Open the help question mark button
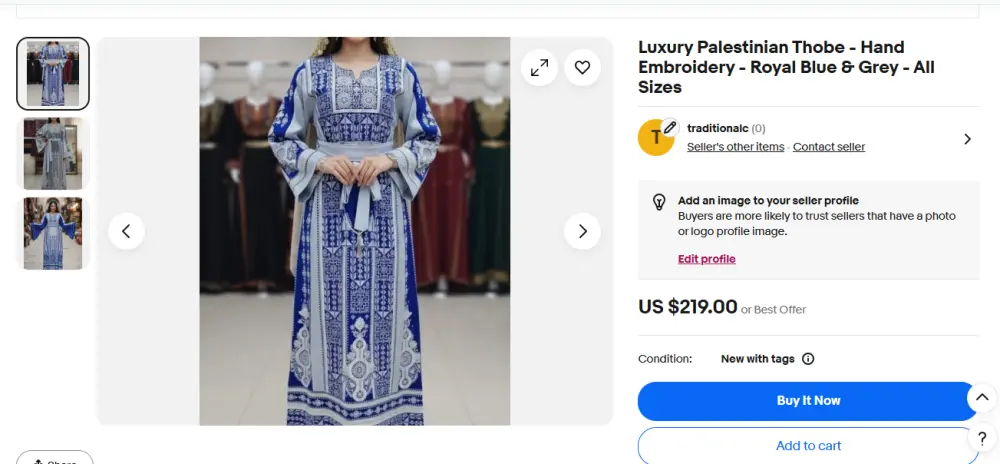This screenshot has height=464, width=1000. (982, 439)
